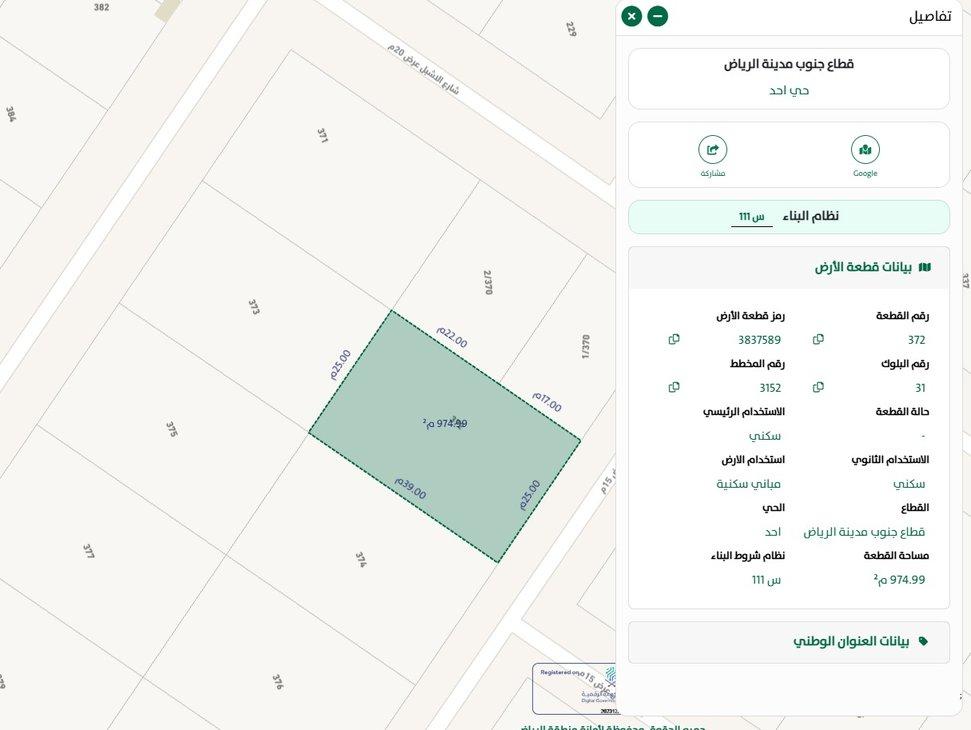
Task: Copy parcel code 3837589 with its copy icon
Action: [x=674, y=339]
